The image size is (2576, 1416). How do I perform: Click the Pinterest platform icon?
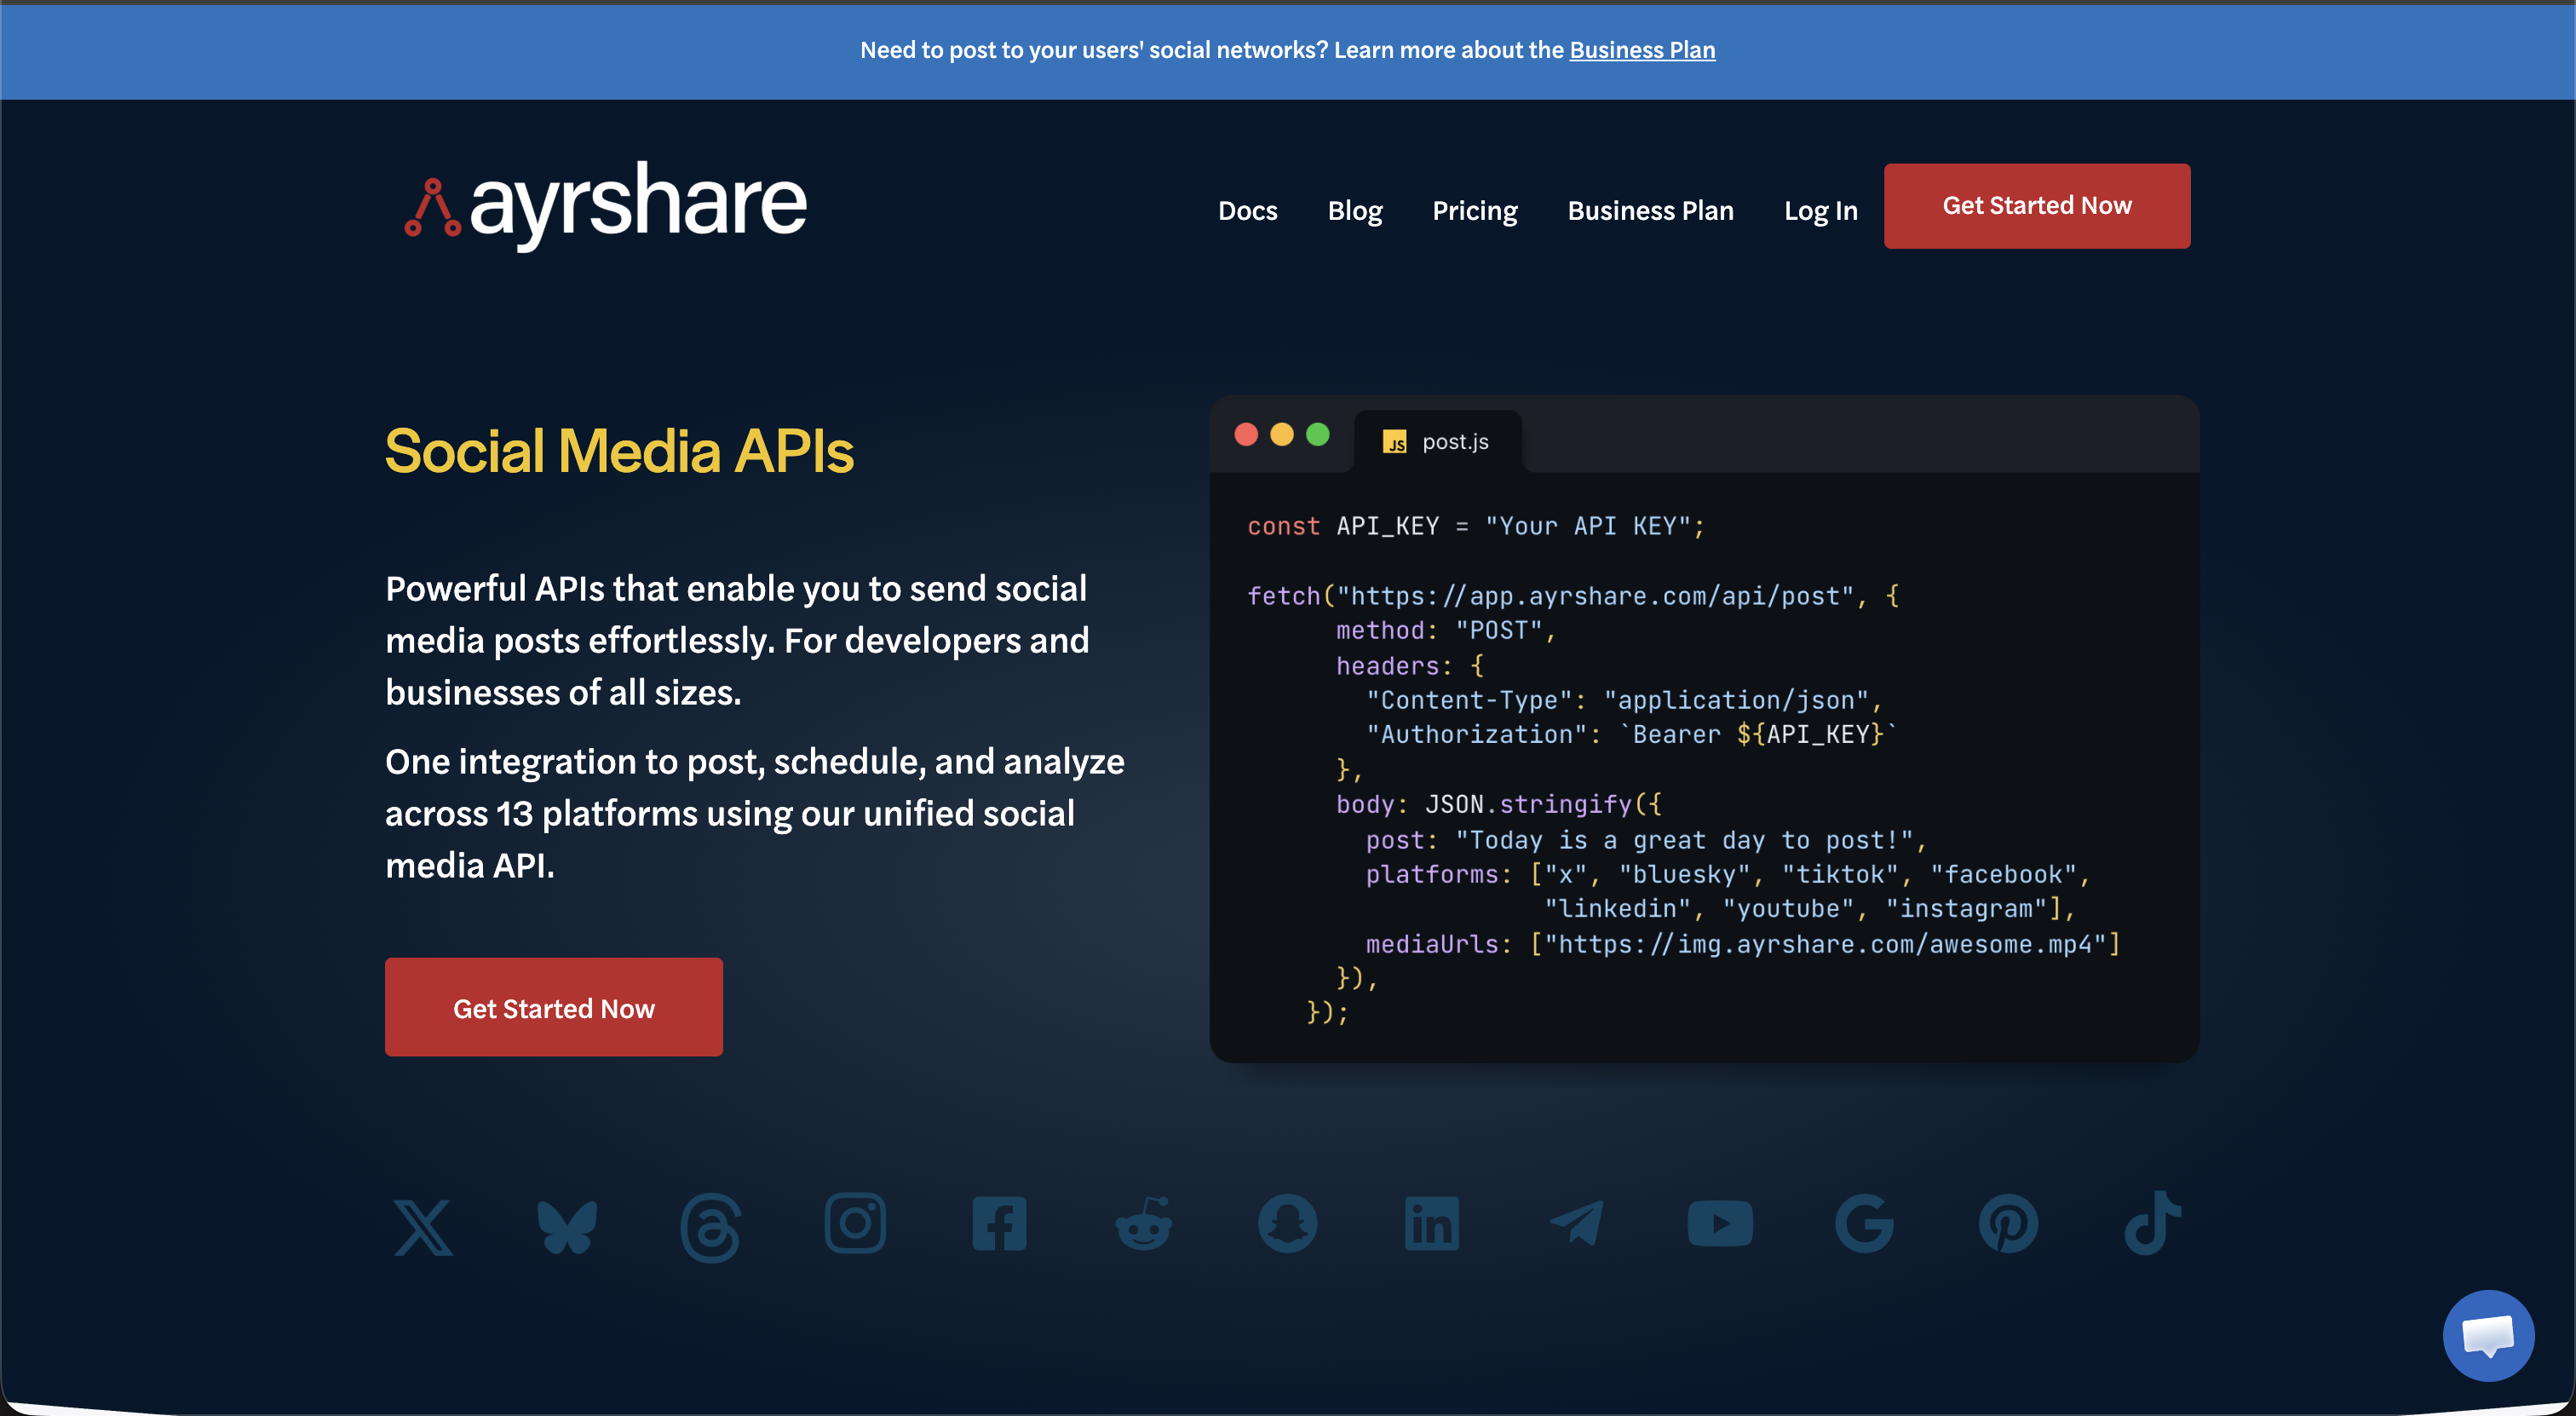(2008, 1224)
